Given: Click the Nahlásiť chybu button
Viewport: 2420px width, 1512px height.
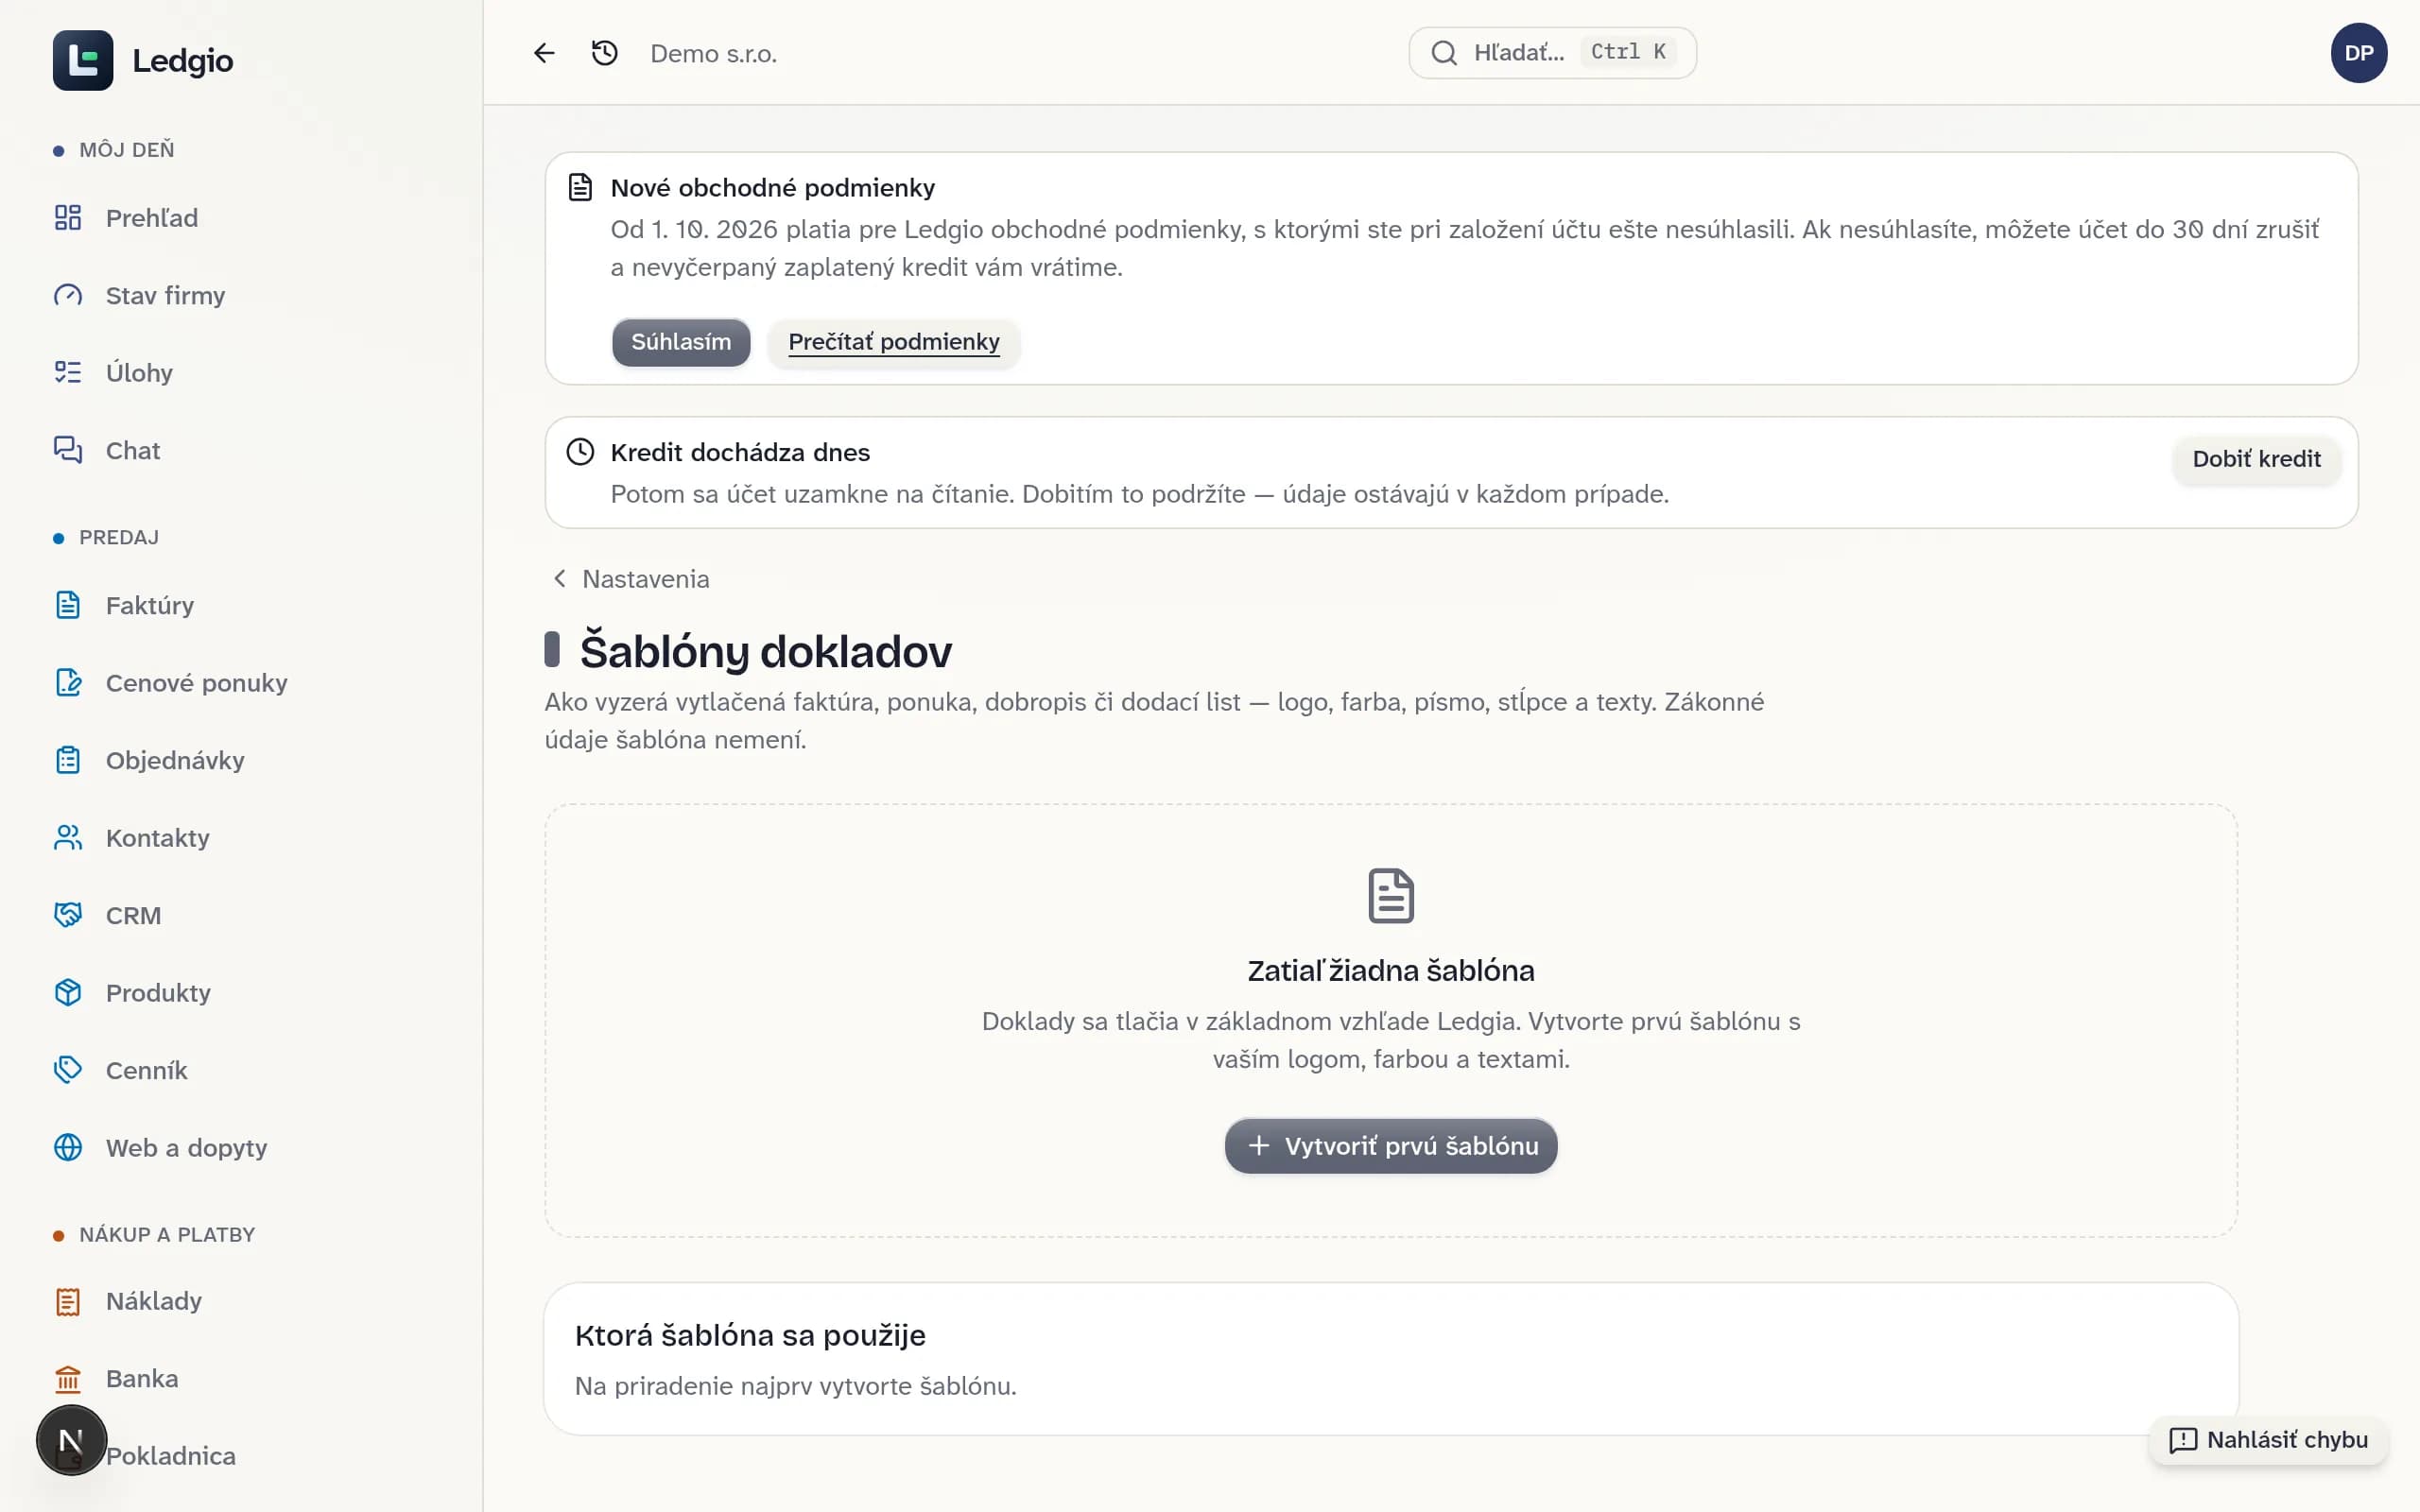Looking at the screenshot, I should pos(2268,1439).
